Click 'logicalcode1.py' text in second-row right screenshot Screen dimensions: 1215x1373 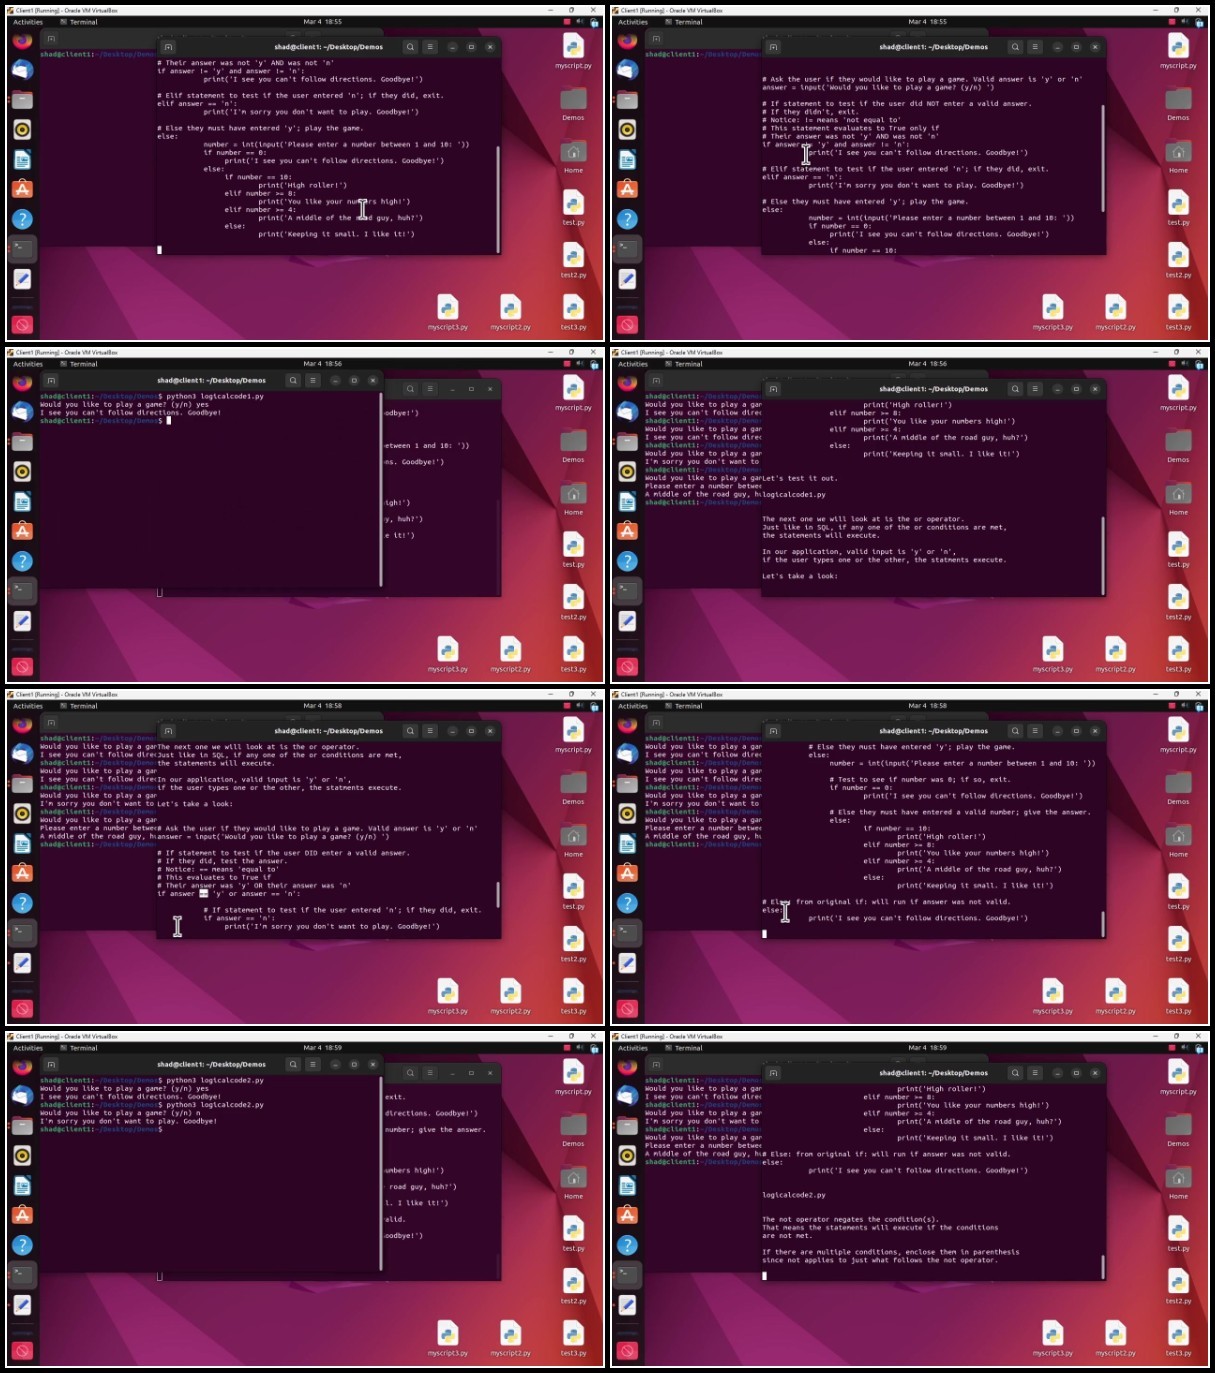794,494
